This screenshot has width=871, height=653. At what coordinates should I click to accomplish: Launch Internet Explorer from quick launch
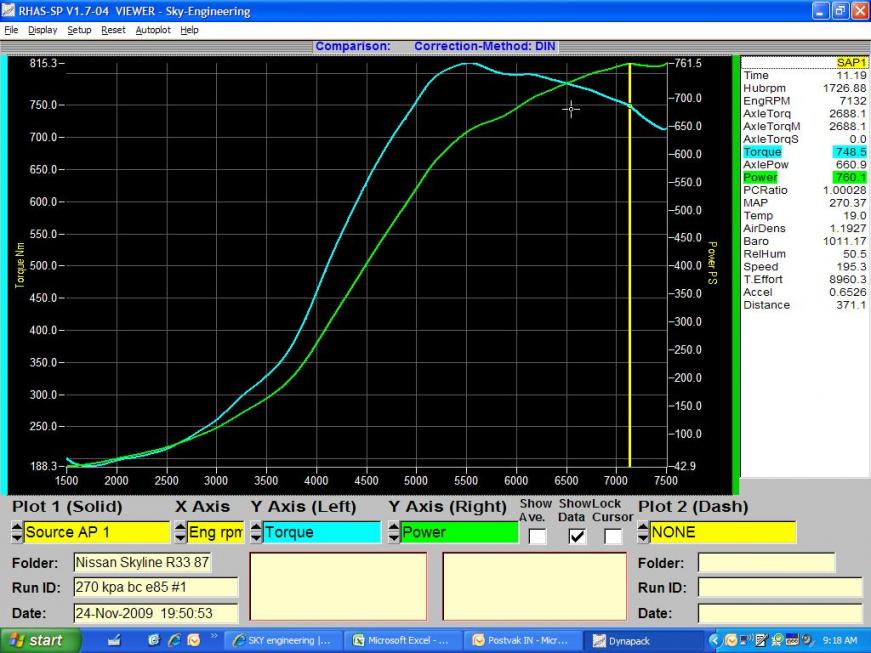click(172, 640)
